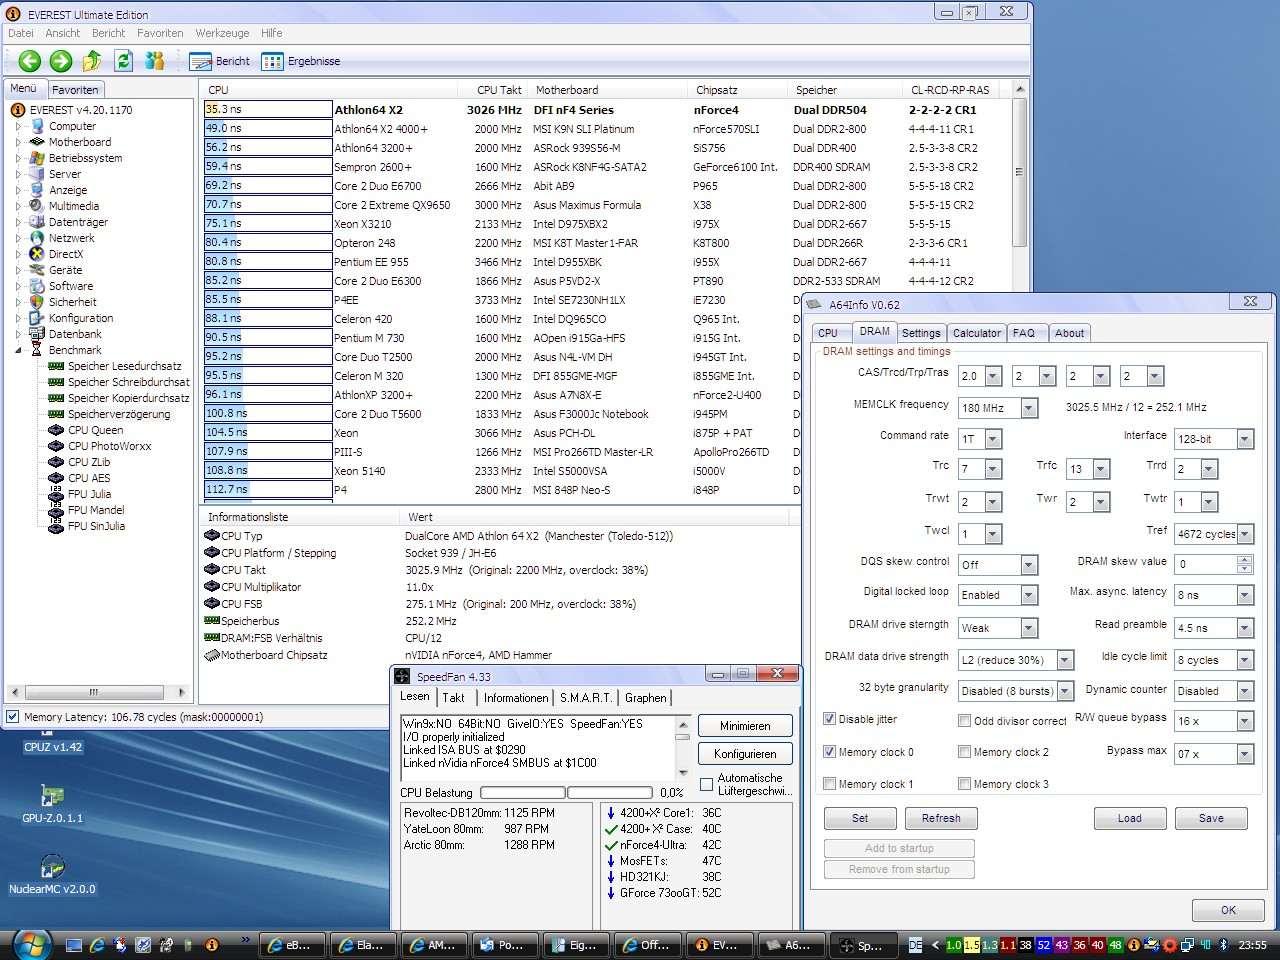Image resolution: width=1280 pixels, height=960 pixels.
Task: Enable Memory clock 3 checkbox
Action: [x=964, y=784]
